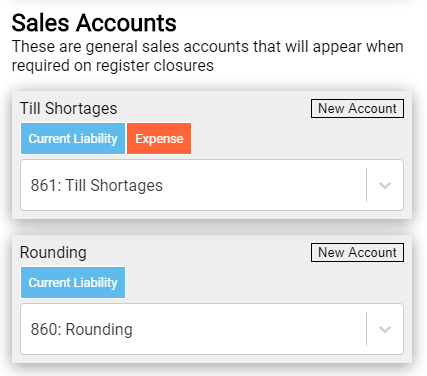Click the separator line in Rounding dropdown
The image size is (427, 376).
(366, 329)
